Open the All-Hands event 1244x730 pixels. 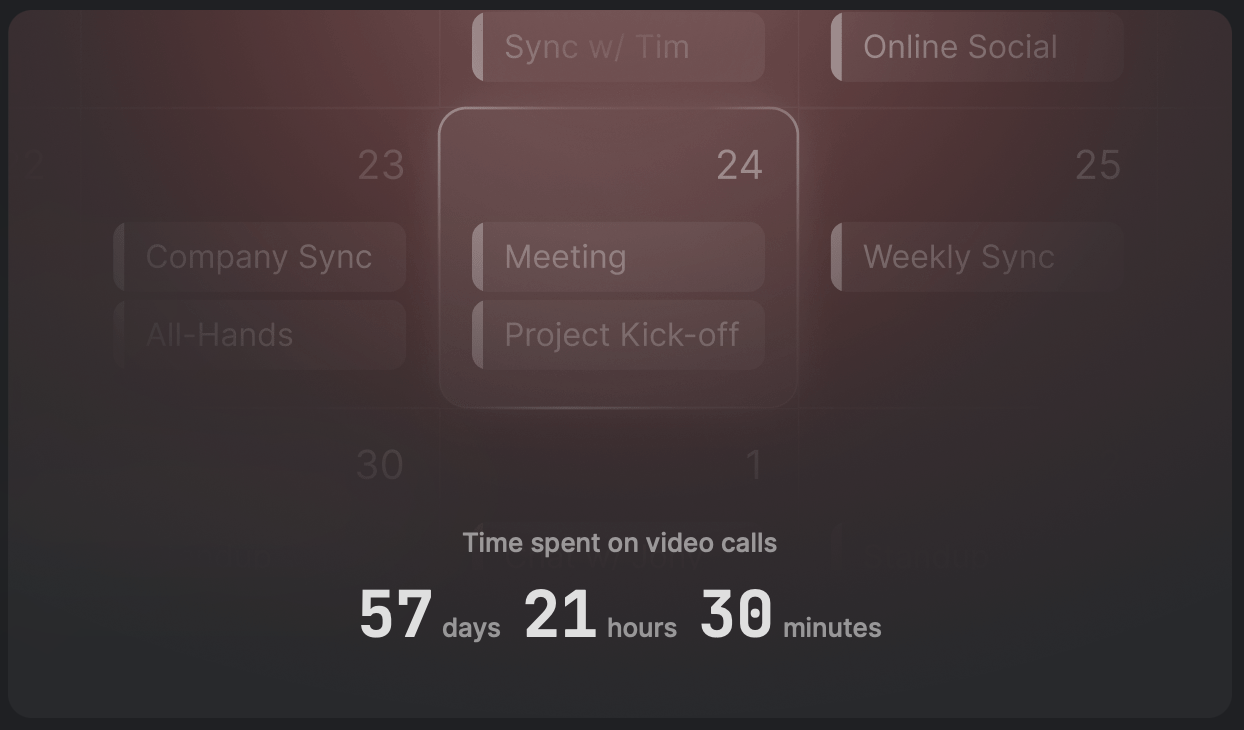[x=260, y=335]
